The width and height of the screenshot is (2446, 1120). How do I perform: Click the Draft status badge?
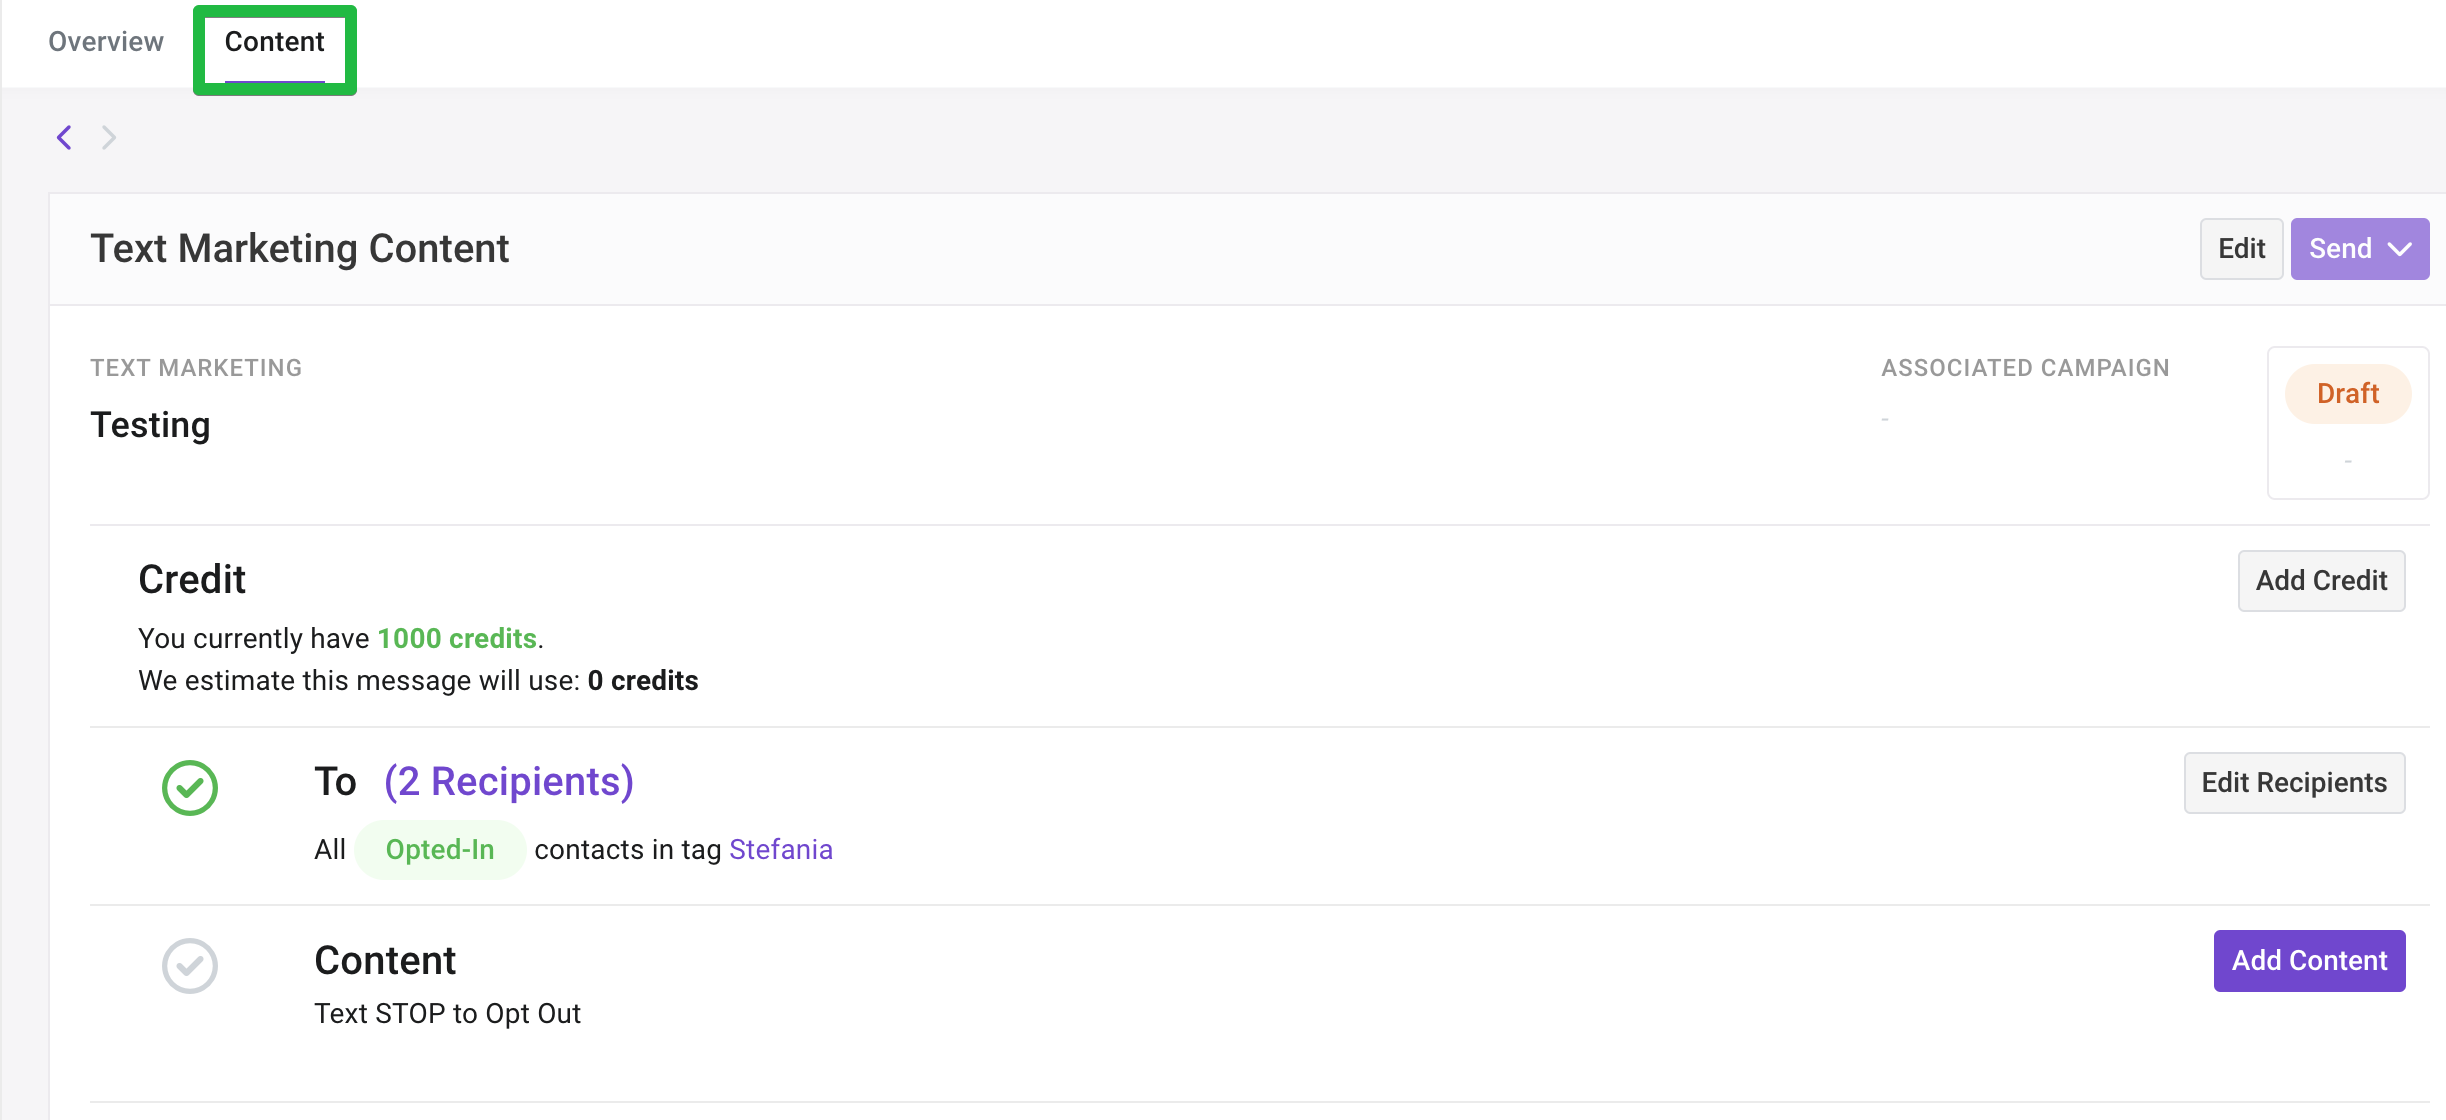pos(2348,394)
